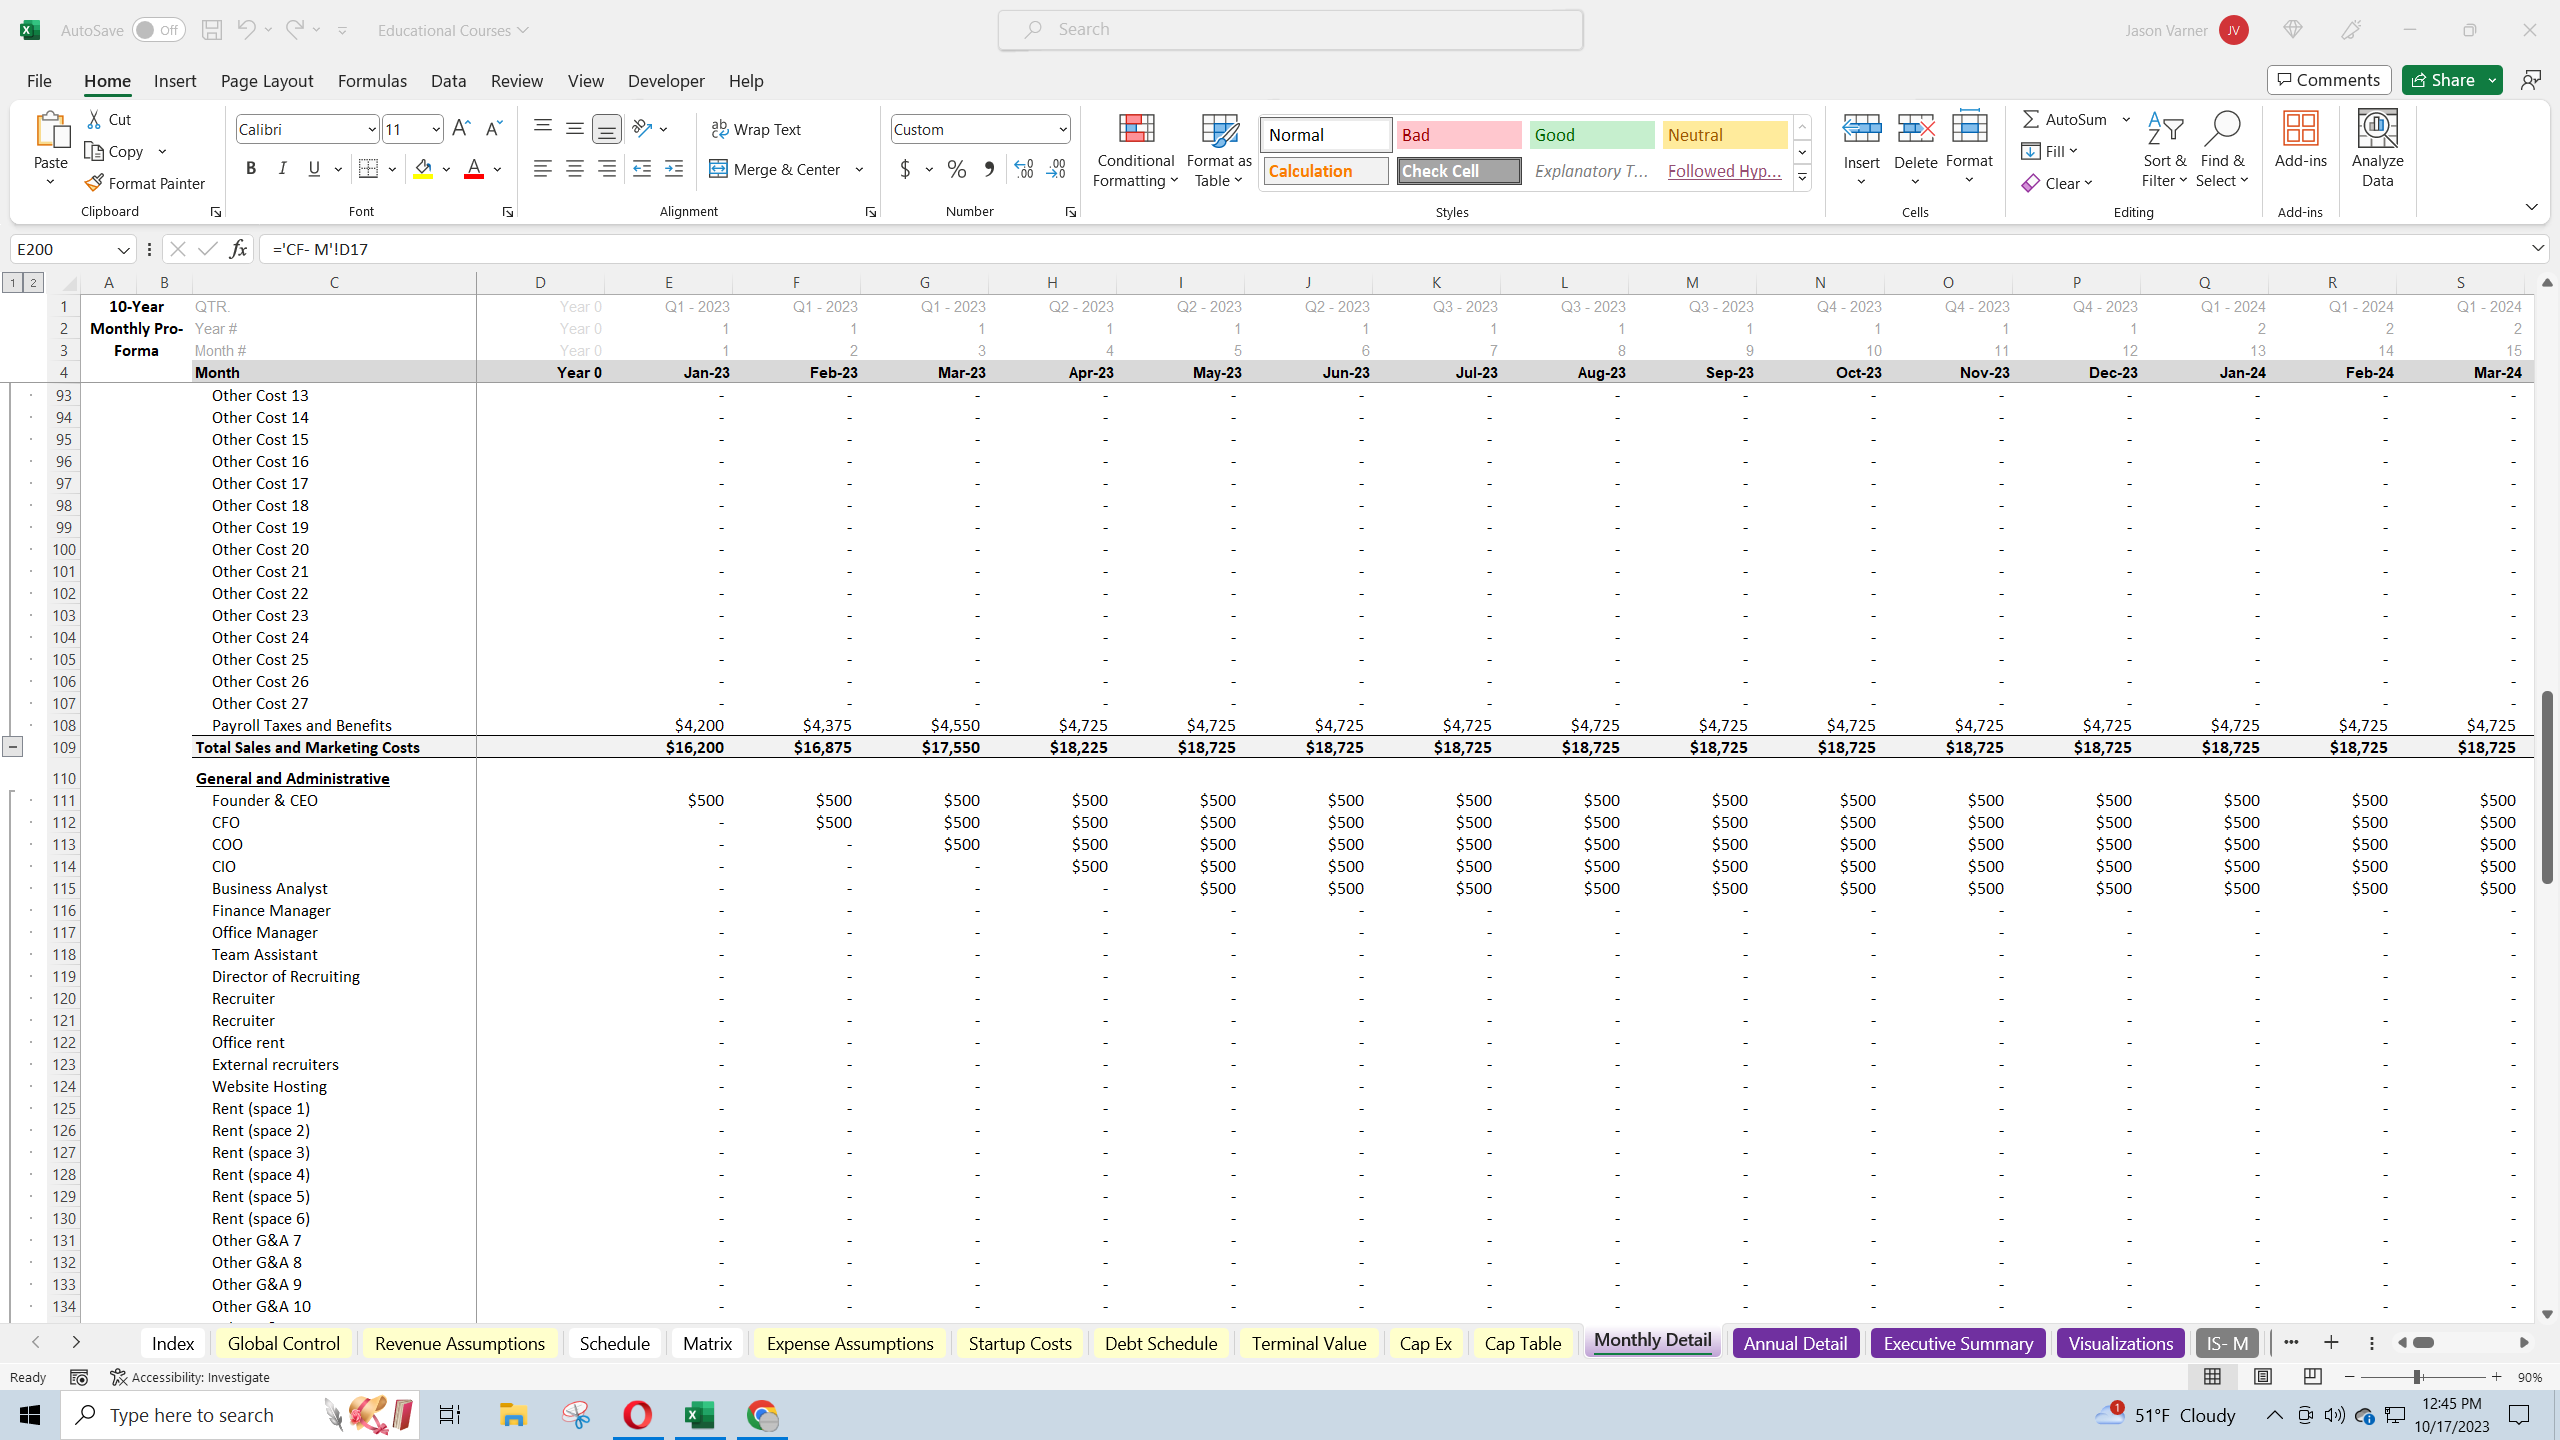Increase font size with the large A icon

tap(461, 128)
